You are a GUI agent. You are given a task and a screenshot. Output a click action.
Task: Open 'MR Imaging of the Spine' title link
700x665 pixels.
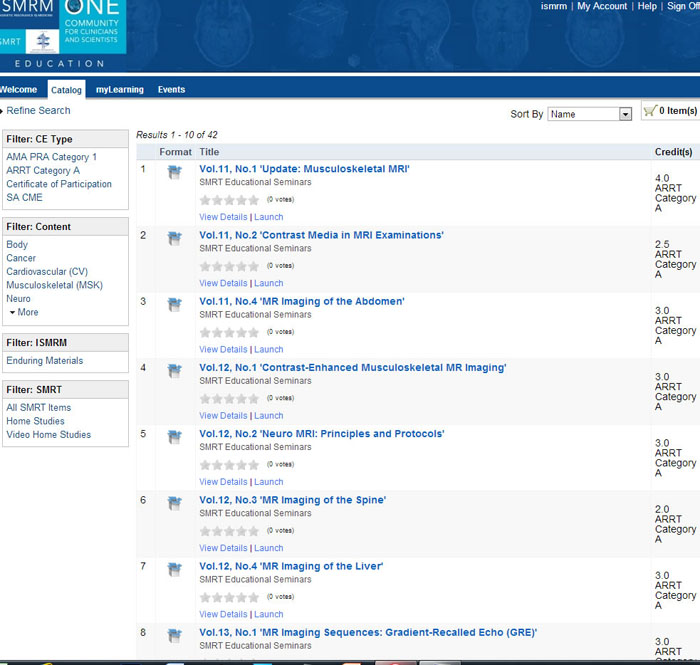pos(292,500)
